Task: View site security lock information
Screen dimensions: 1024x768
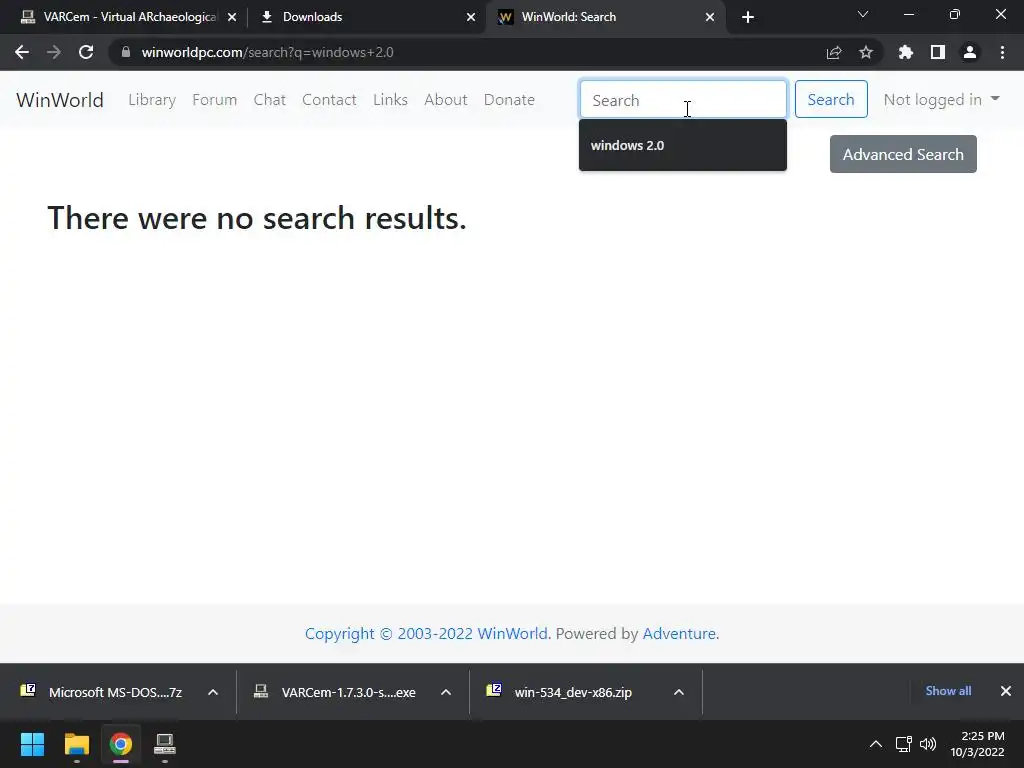Action: [126, 52]
